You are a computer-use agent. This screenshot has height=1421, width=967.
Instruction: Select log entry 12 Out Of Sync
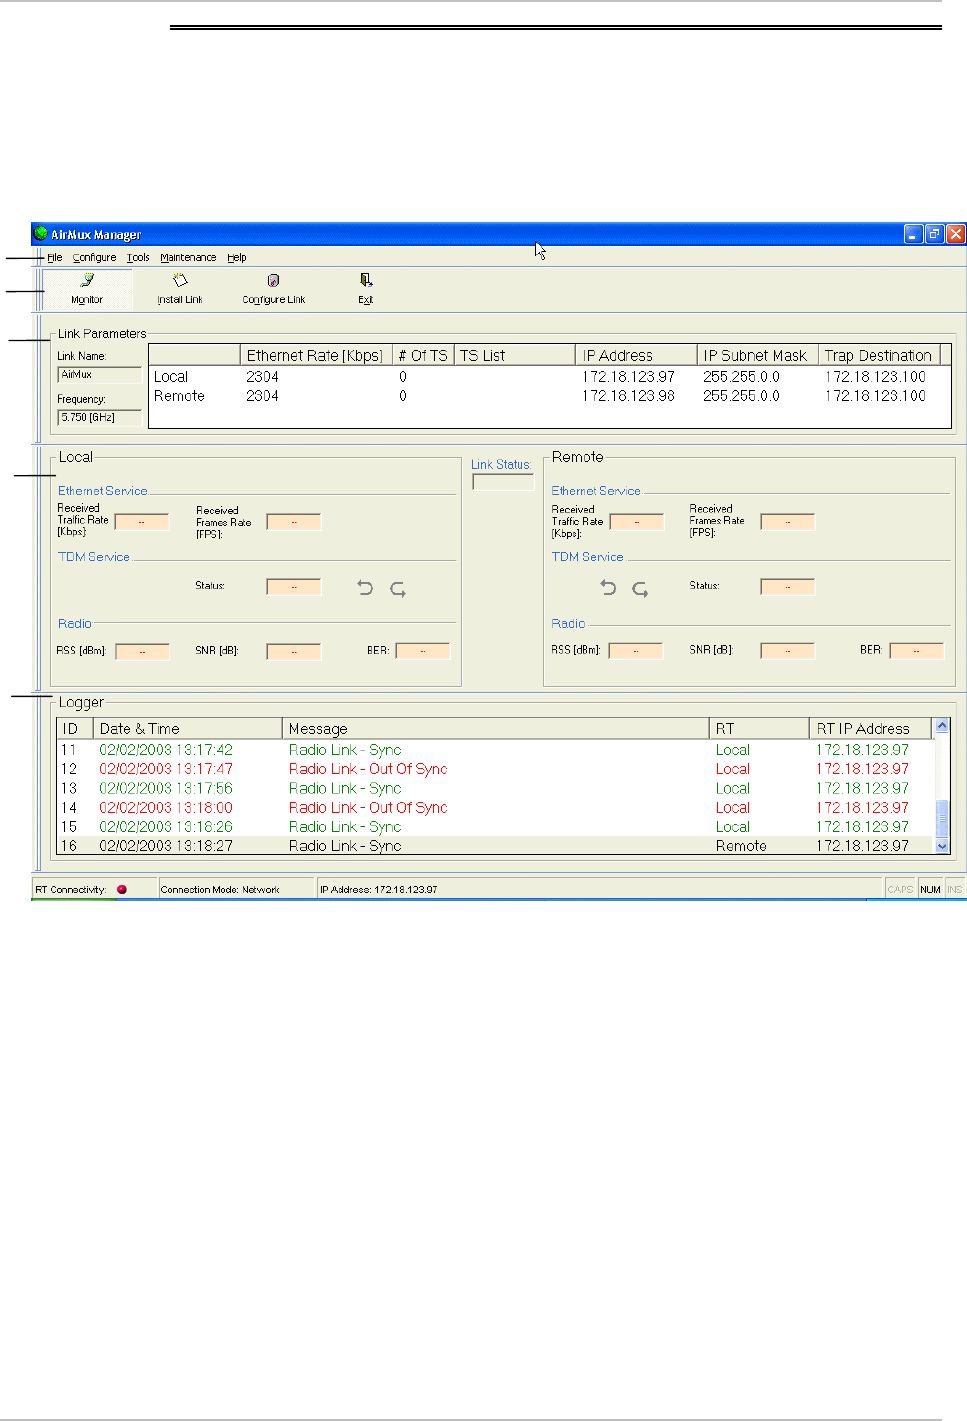[496, 769]
